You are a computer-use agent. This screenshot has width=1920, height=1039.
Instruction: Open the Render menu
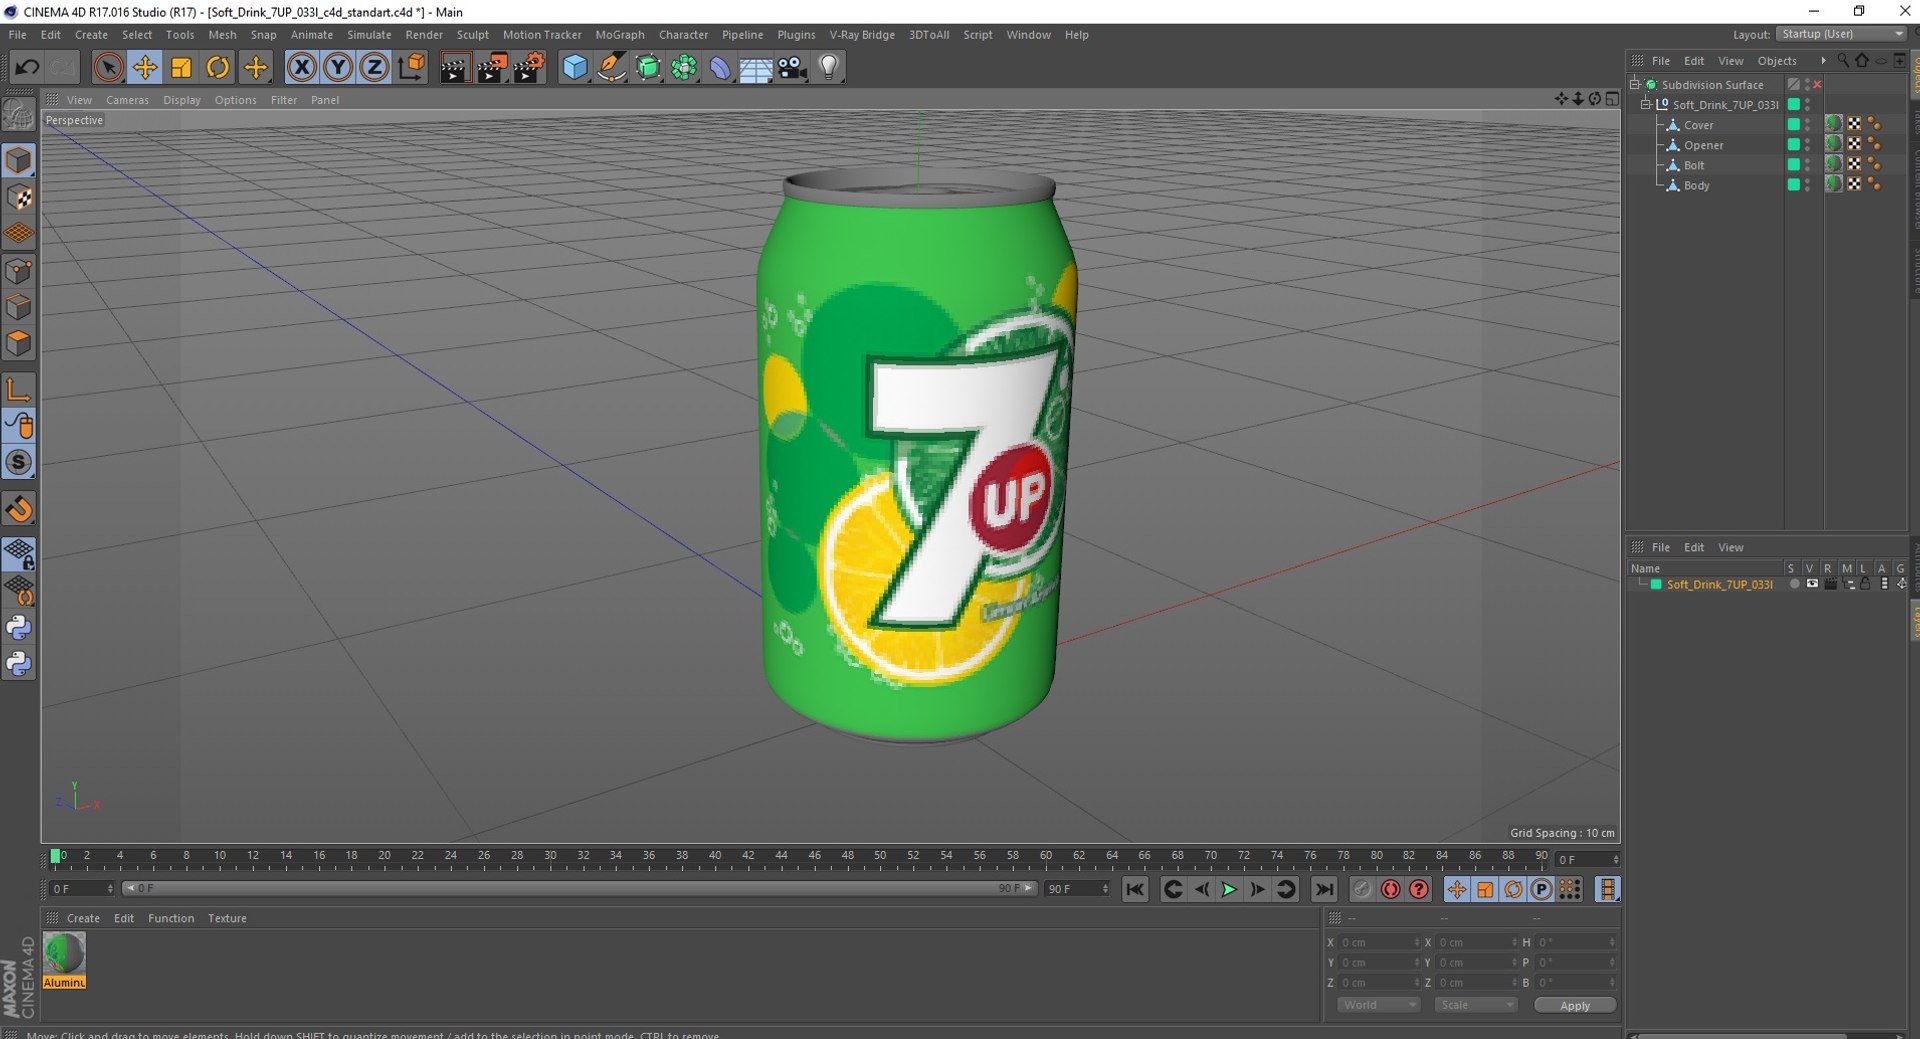click(423, 34)
